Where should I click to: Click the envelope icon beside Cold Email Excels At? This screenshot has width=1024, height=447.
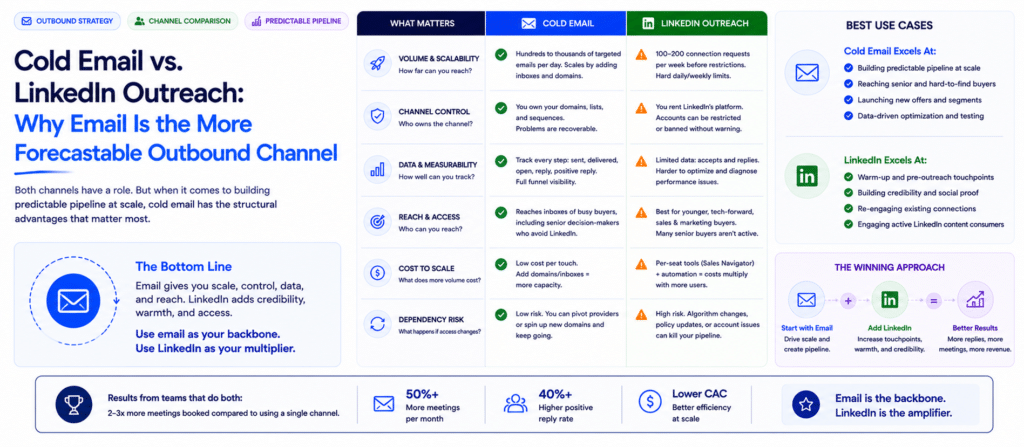click(x=807, y=72)
